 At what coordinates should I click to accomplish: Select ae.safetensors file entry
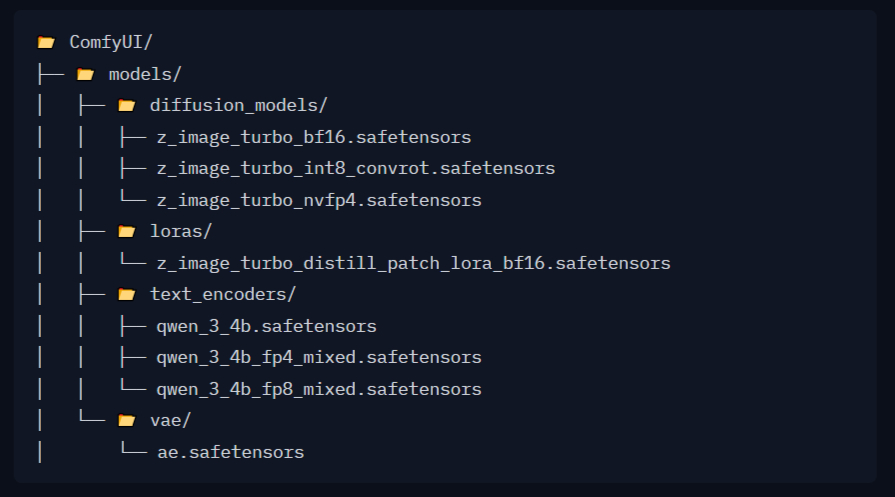tap(231, 452)
